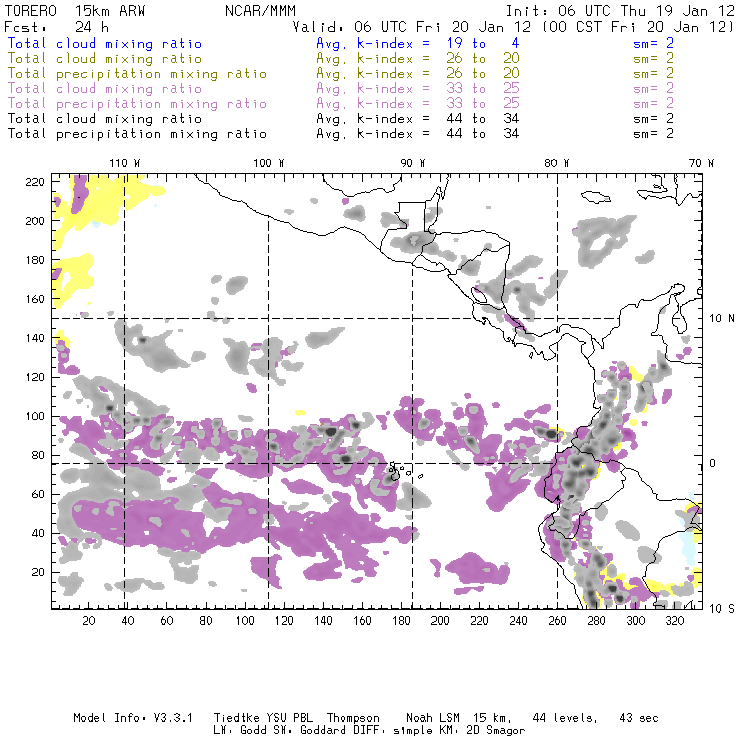Click the "43 sec" timestep text
The height and width of the screenshot is (740, 740).
point(639,718)
